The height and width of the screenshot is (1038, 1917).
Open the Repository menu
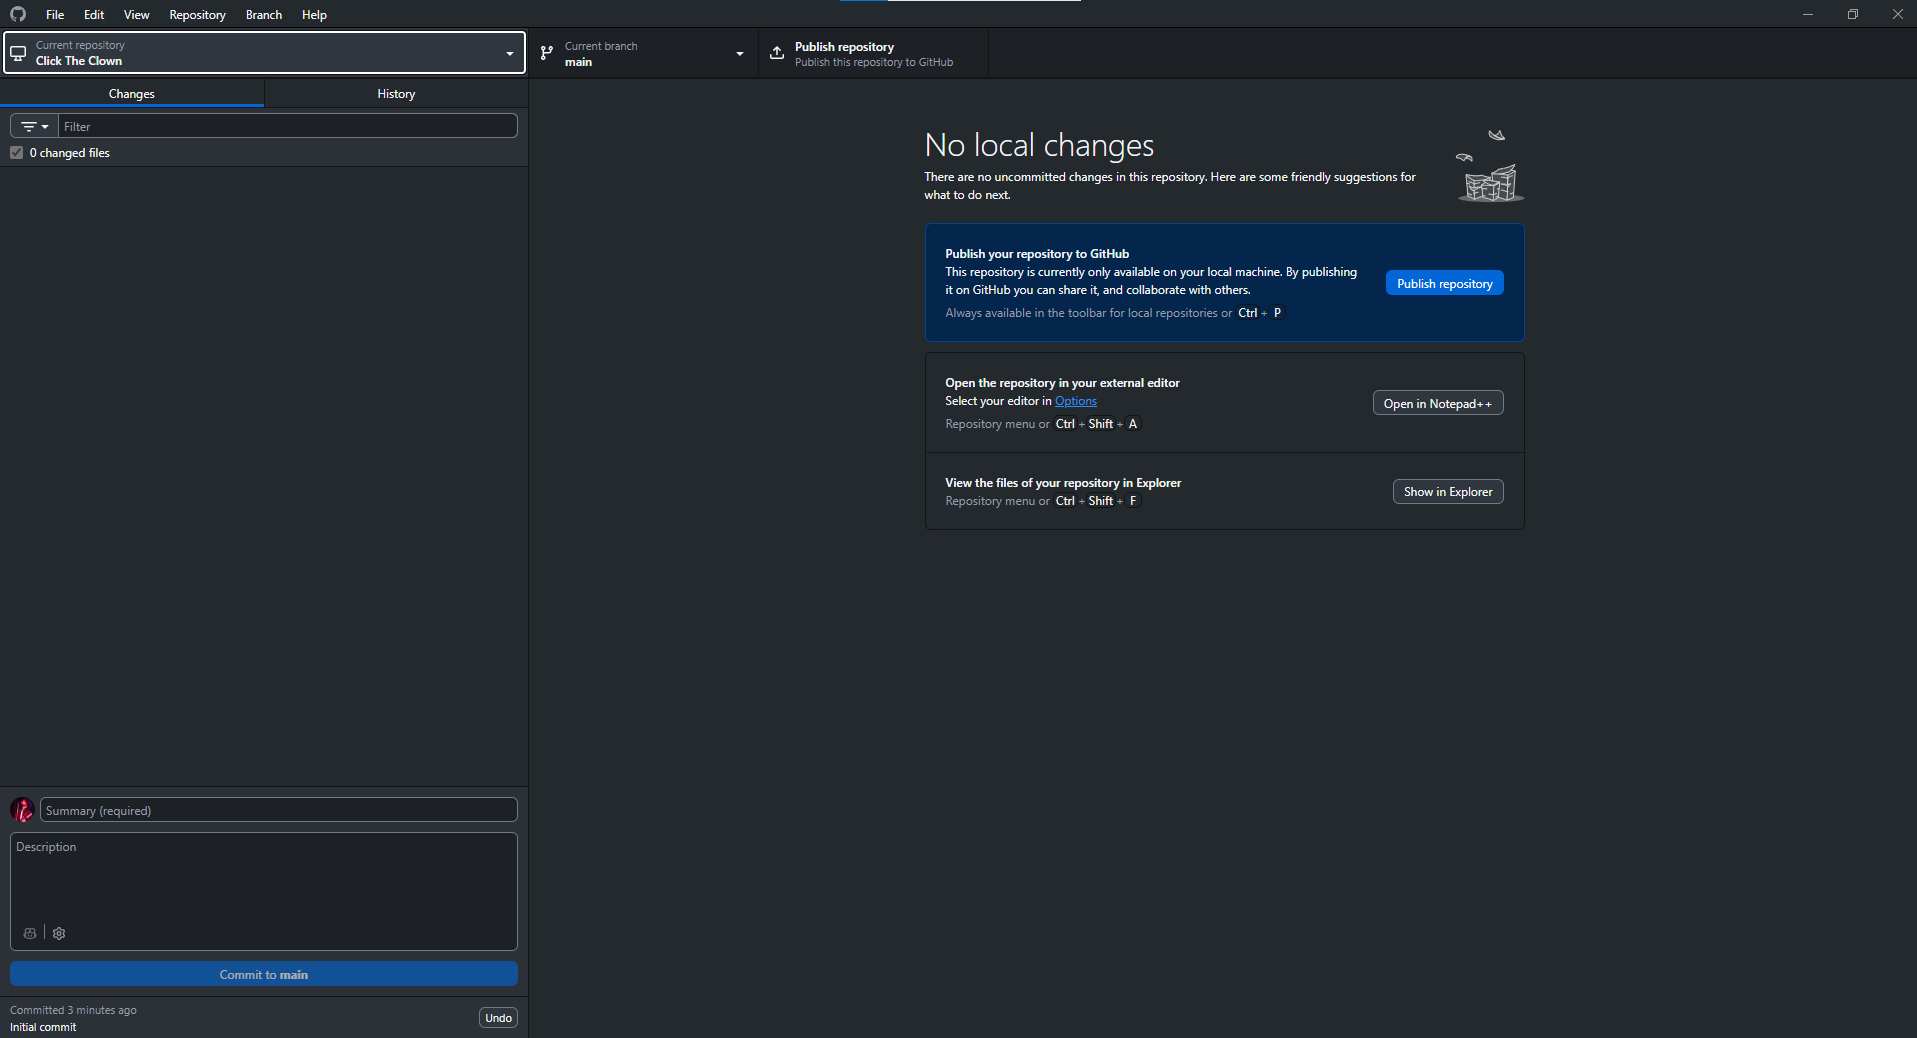(x=197, y=14)
